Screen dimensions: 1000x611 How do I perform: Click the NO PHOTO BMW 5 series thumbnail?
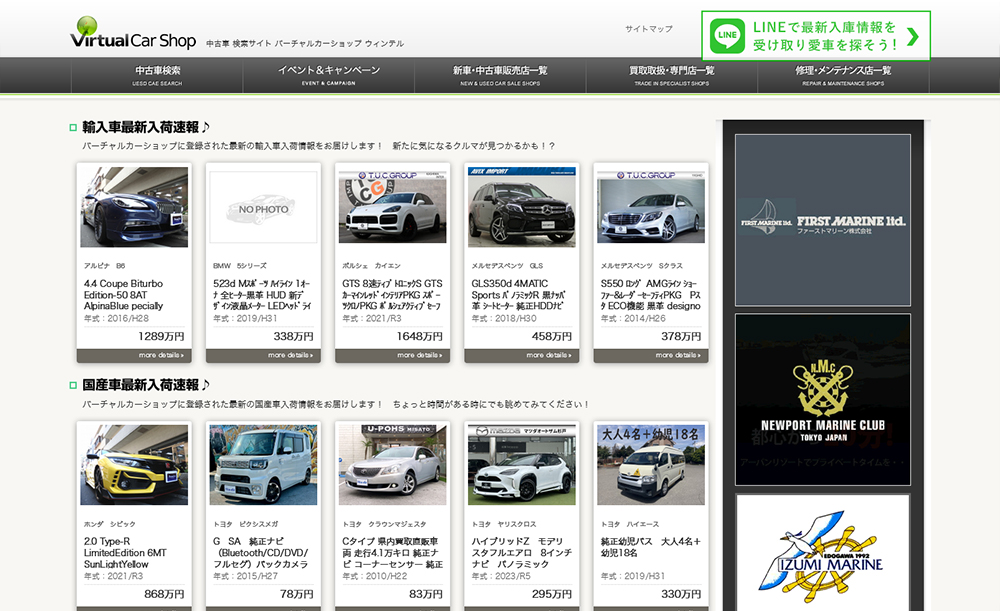pos(263,207)
